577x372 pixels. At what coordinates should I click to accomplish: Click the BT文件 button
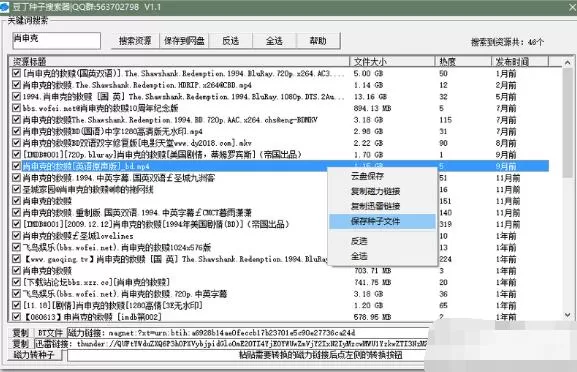pos(50,333)
